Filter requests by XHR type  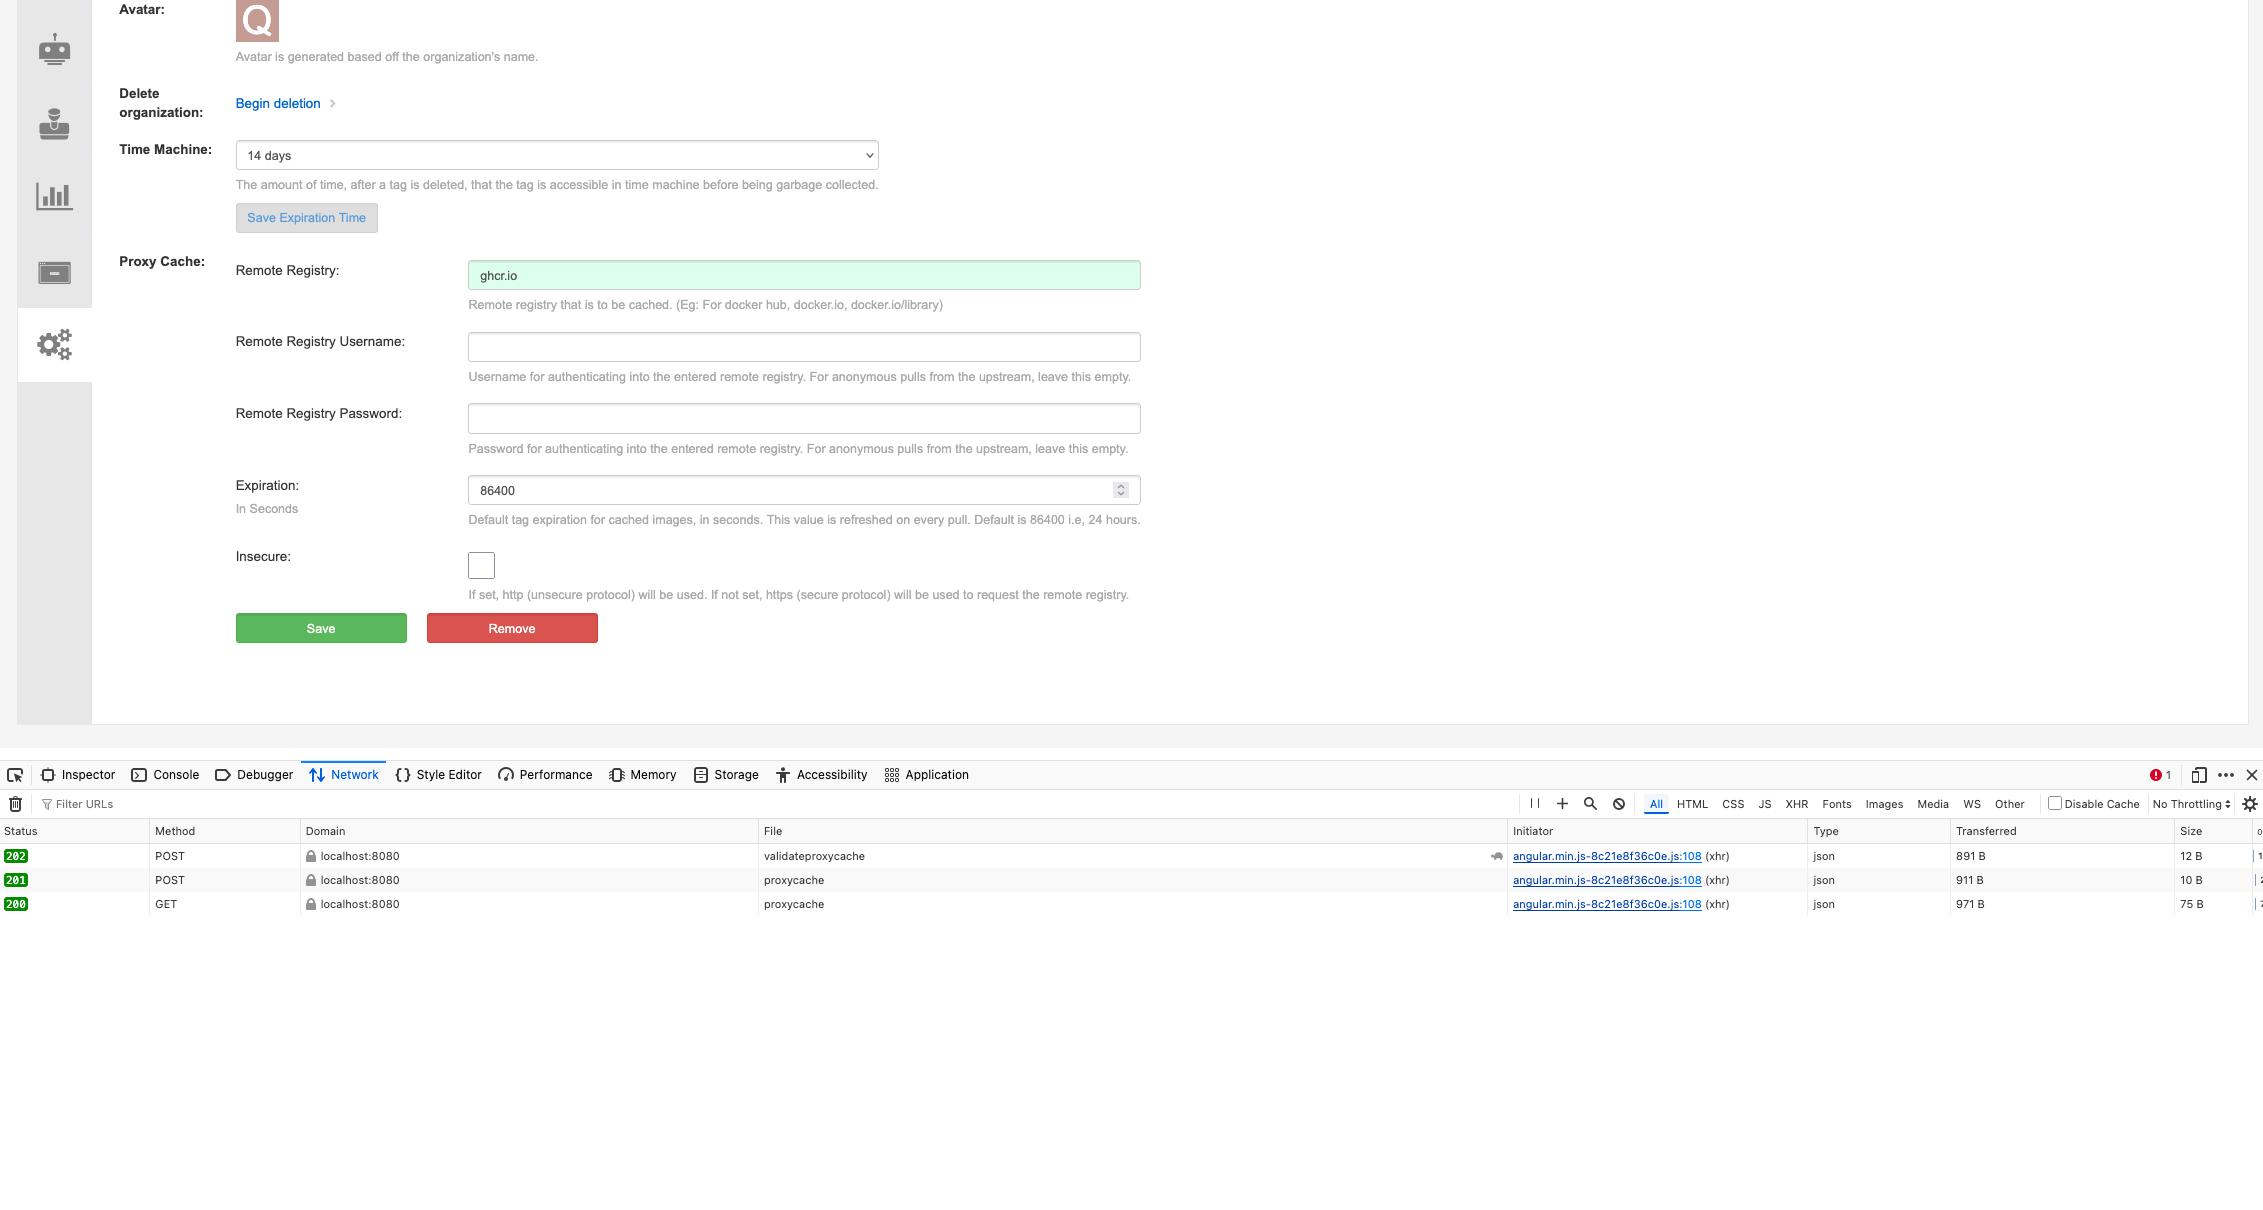tap(1796, 804)
